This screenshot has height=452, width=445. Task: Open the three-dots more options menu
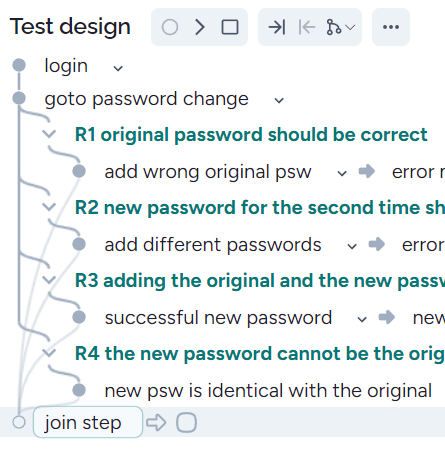point(391,27)
